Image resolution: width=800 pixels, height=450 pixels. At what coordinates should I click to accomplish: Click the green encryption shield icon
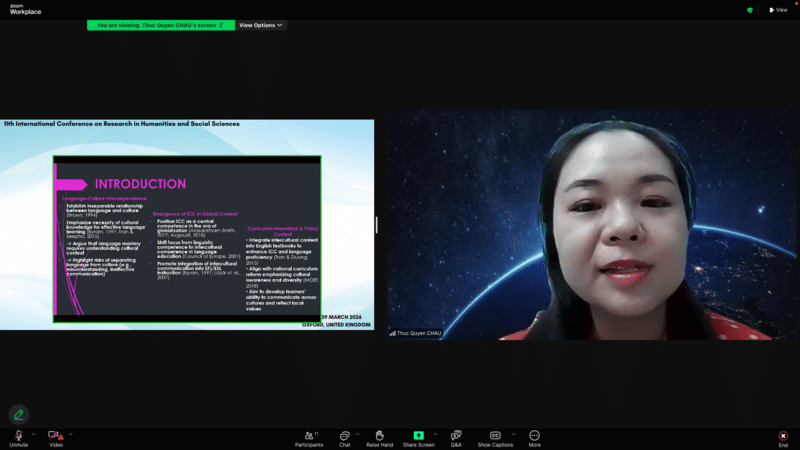point(749,10)
